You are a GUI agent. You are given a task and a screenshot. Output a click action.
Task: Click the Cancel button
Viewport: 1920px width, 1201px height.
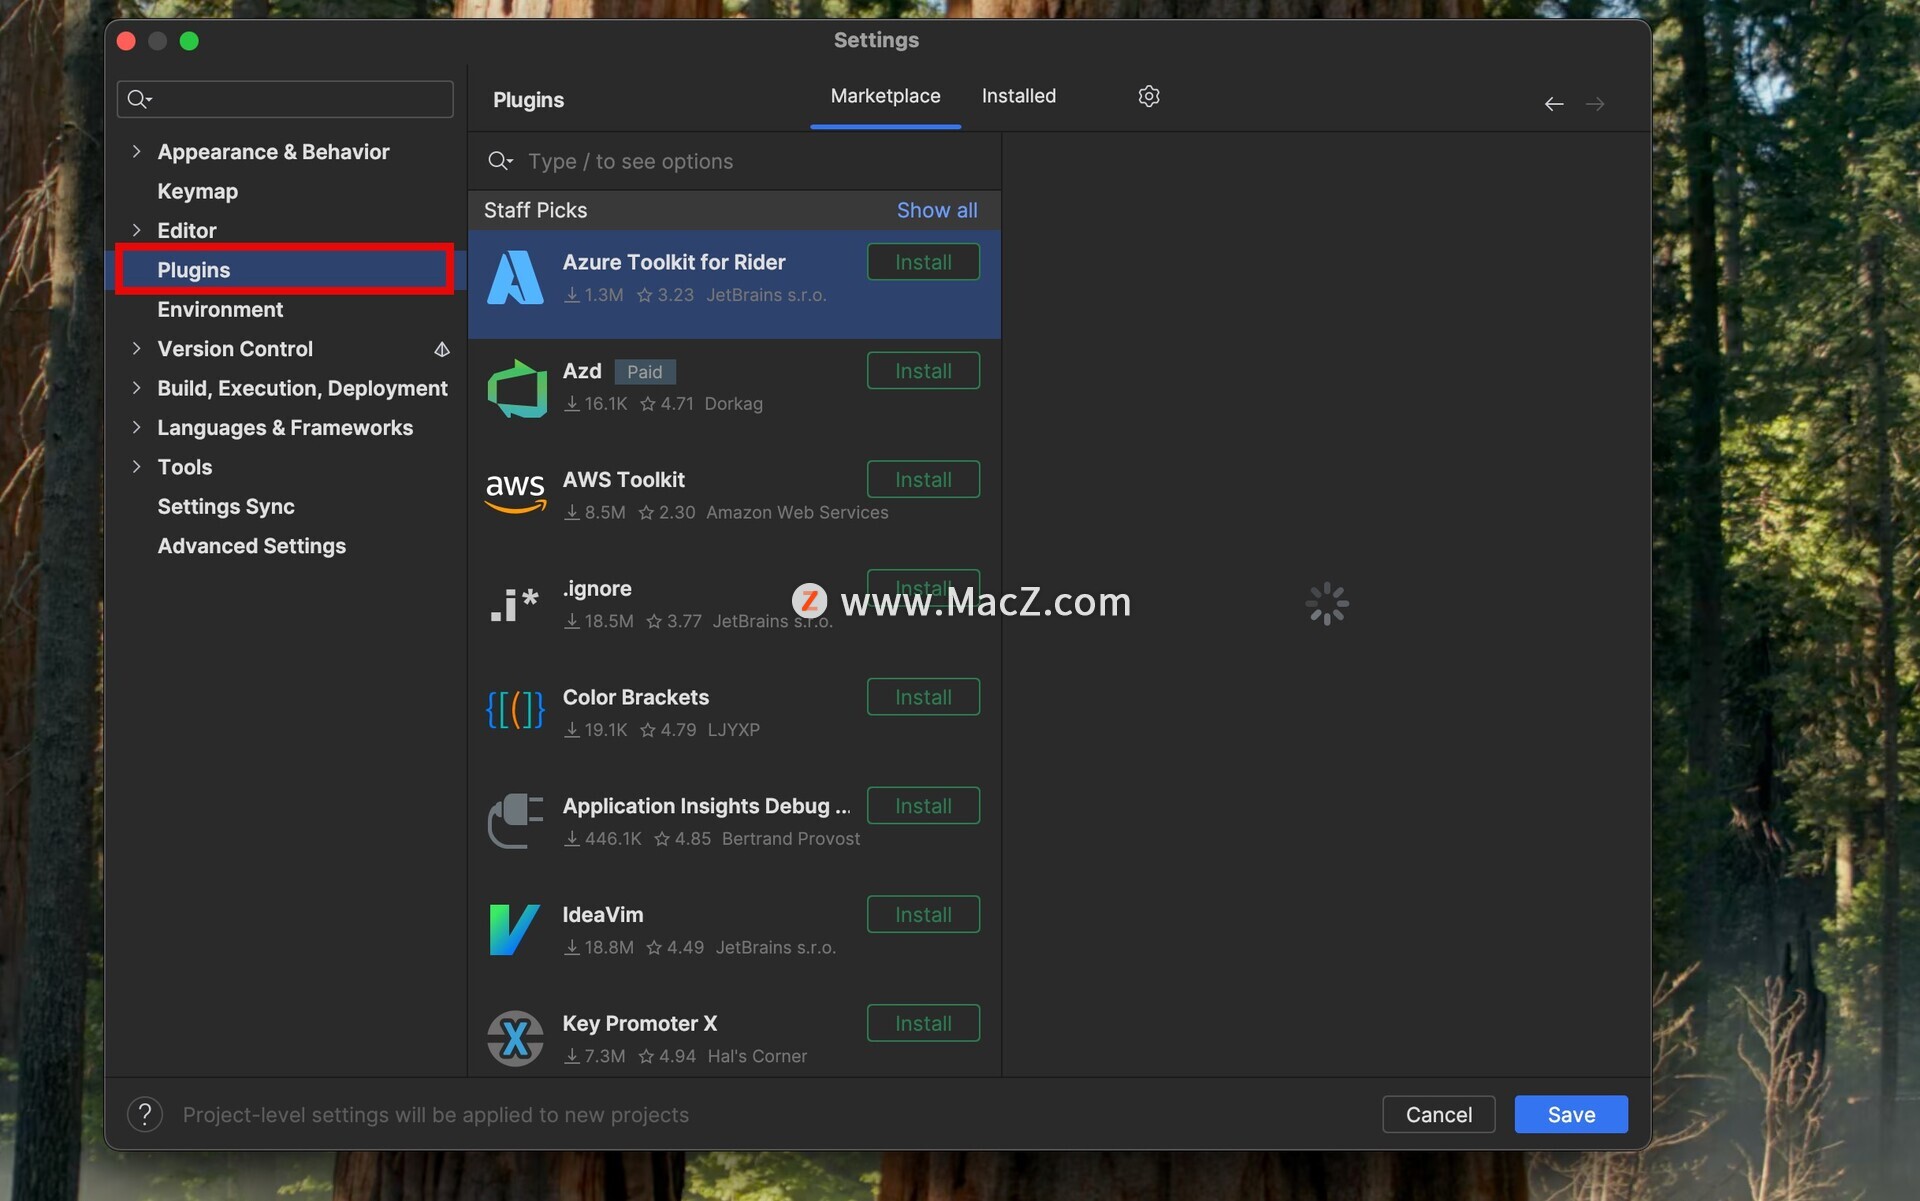click(x=1438, y=1114)
